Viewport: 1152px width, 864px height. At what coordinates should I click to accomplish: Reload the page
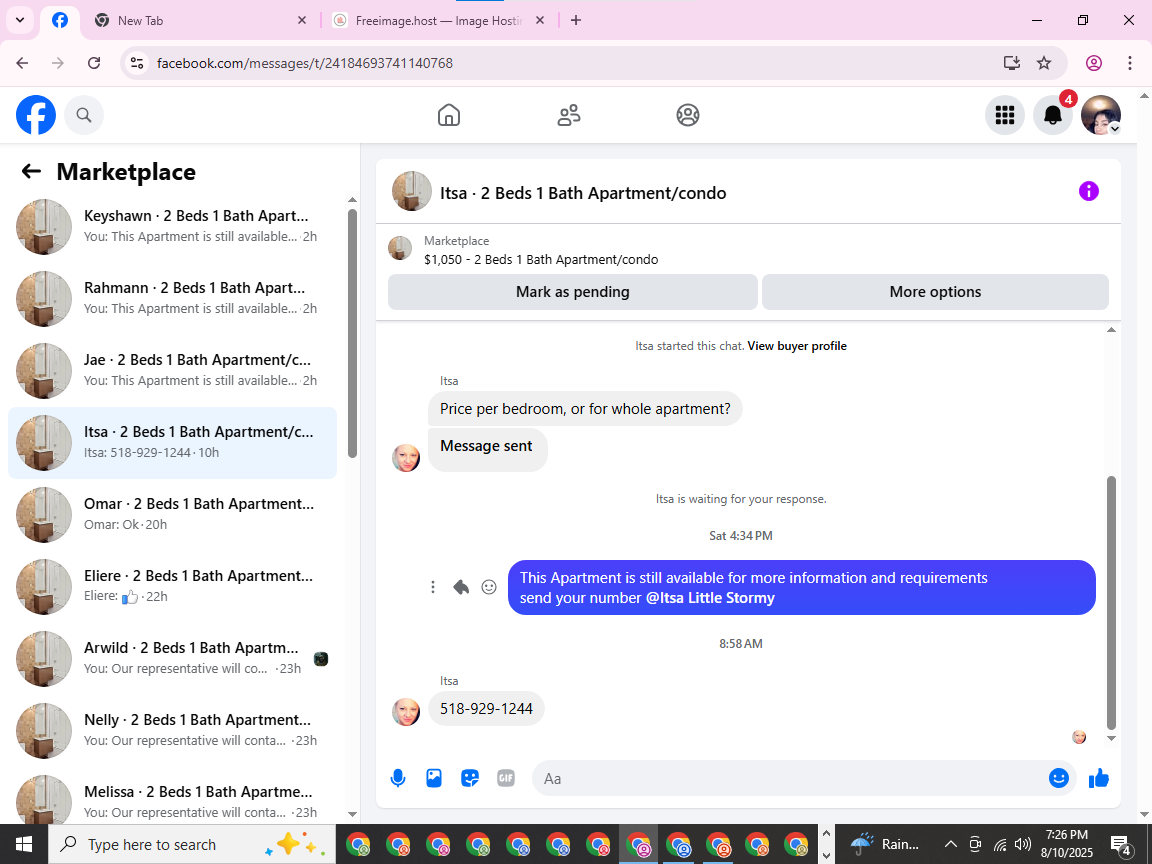[x=94, y=63]
